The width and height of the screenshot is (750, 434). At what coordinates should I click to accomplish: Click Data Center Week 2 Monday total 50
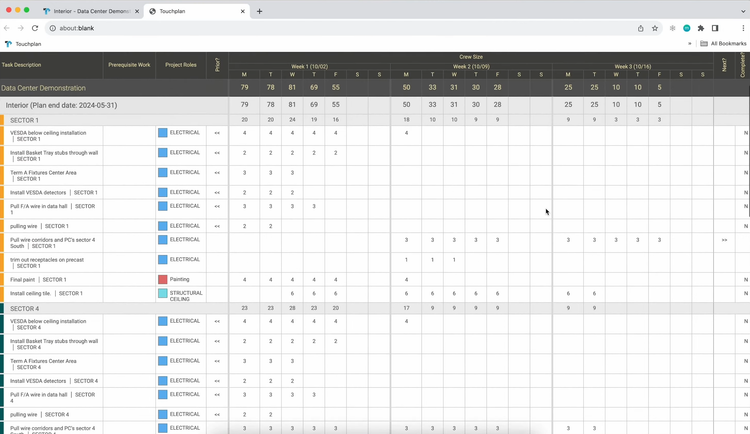(406, 88)
